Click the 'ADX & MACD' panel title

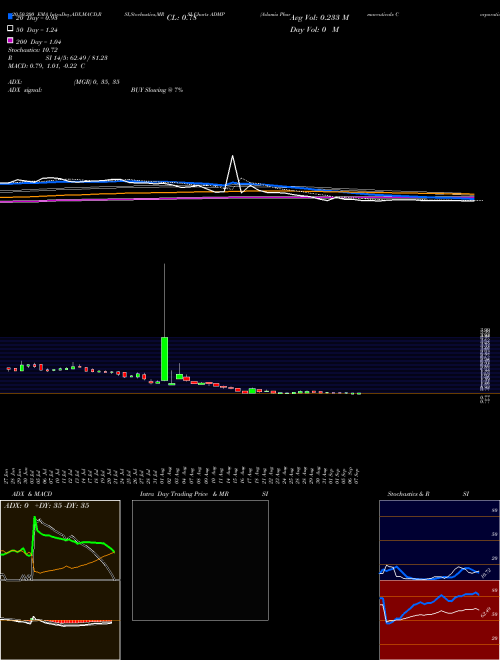(32, 494)
